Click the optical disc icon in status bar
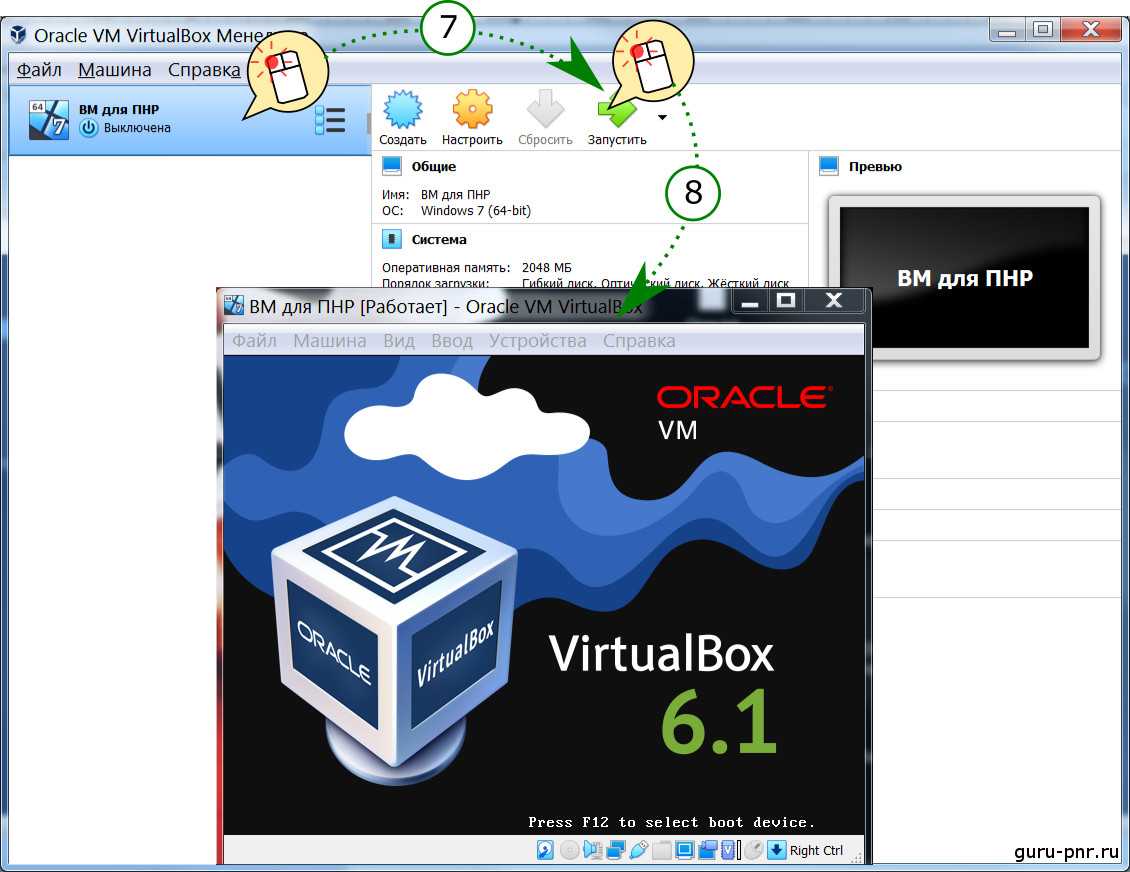The height and width of the screenshot is (872, 1130). tap(569, 850)
